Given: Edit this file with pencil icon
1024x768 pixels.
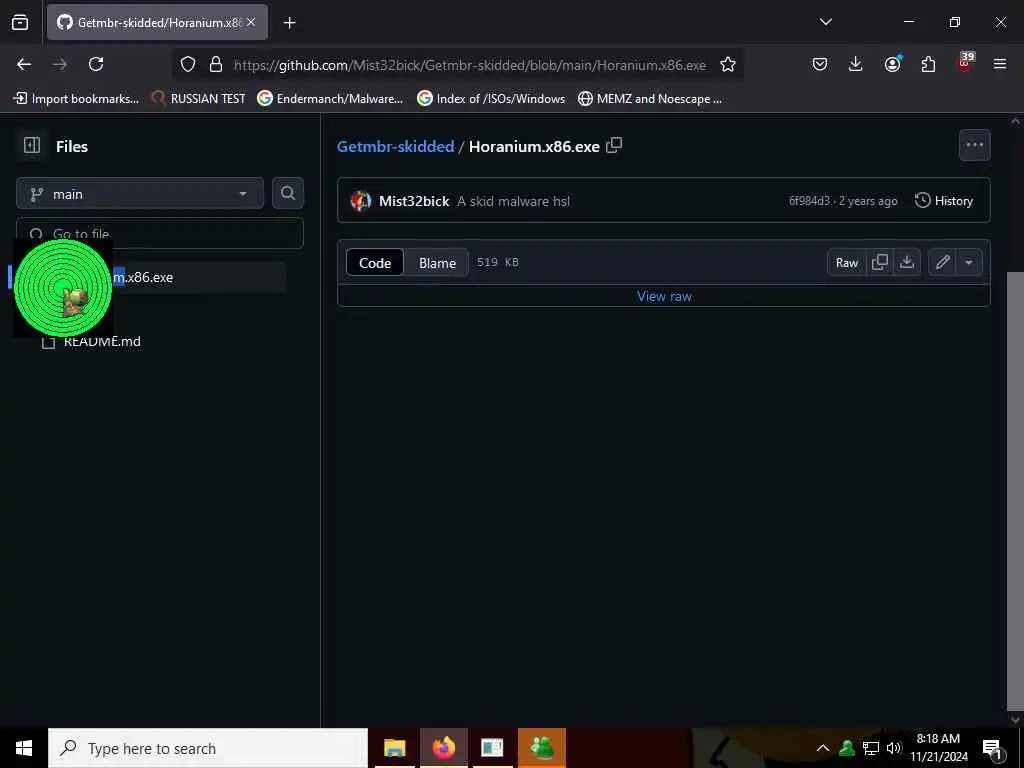Looking at the screenshot, I should pos(942,263).
